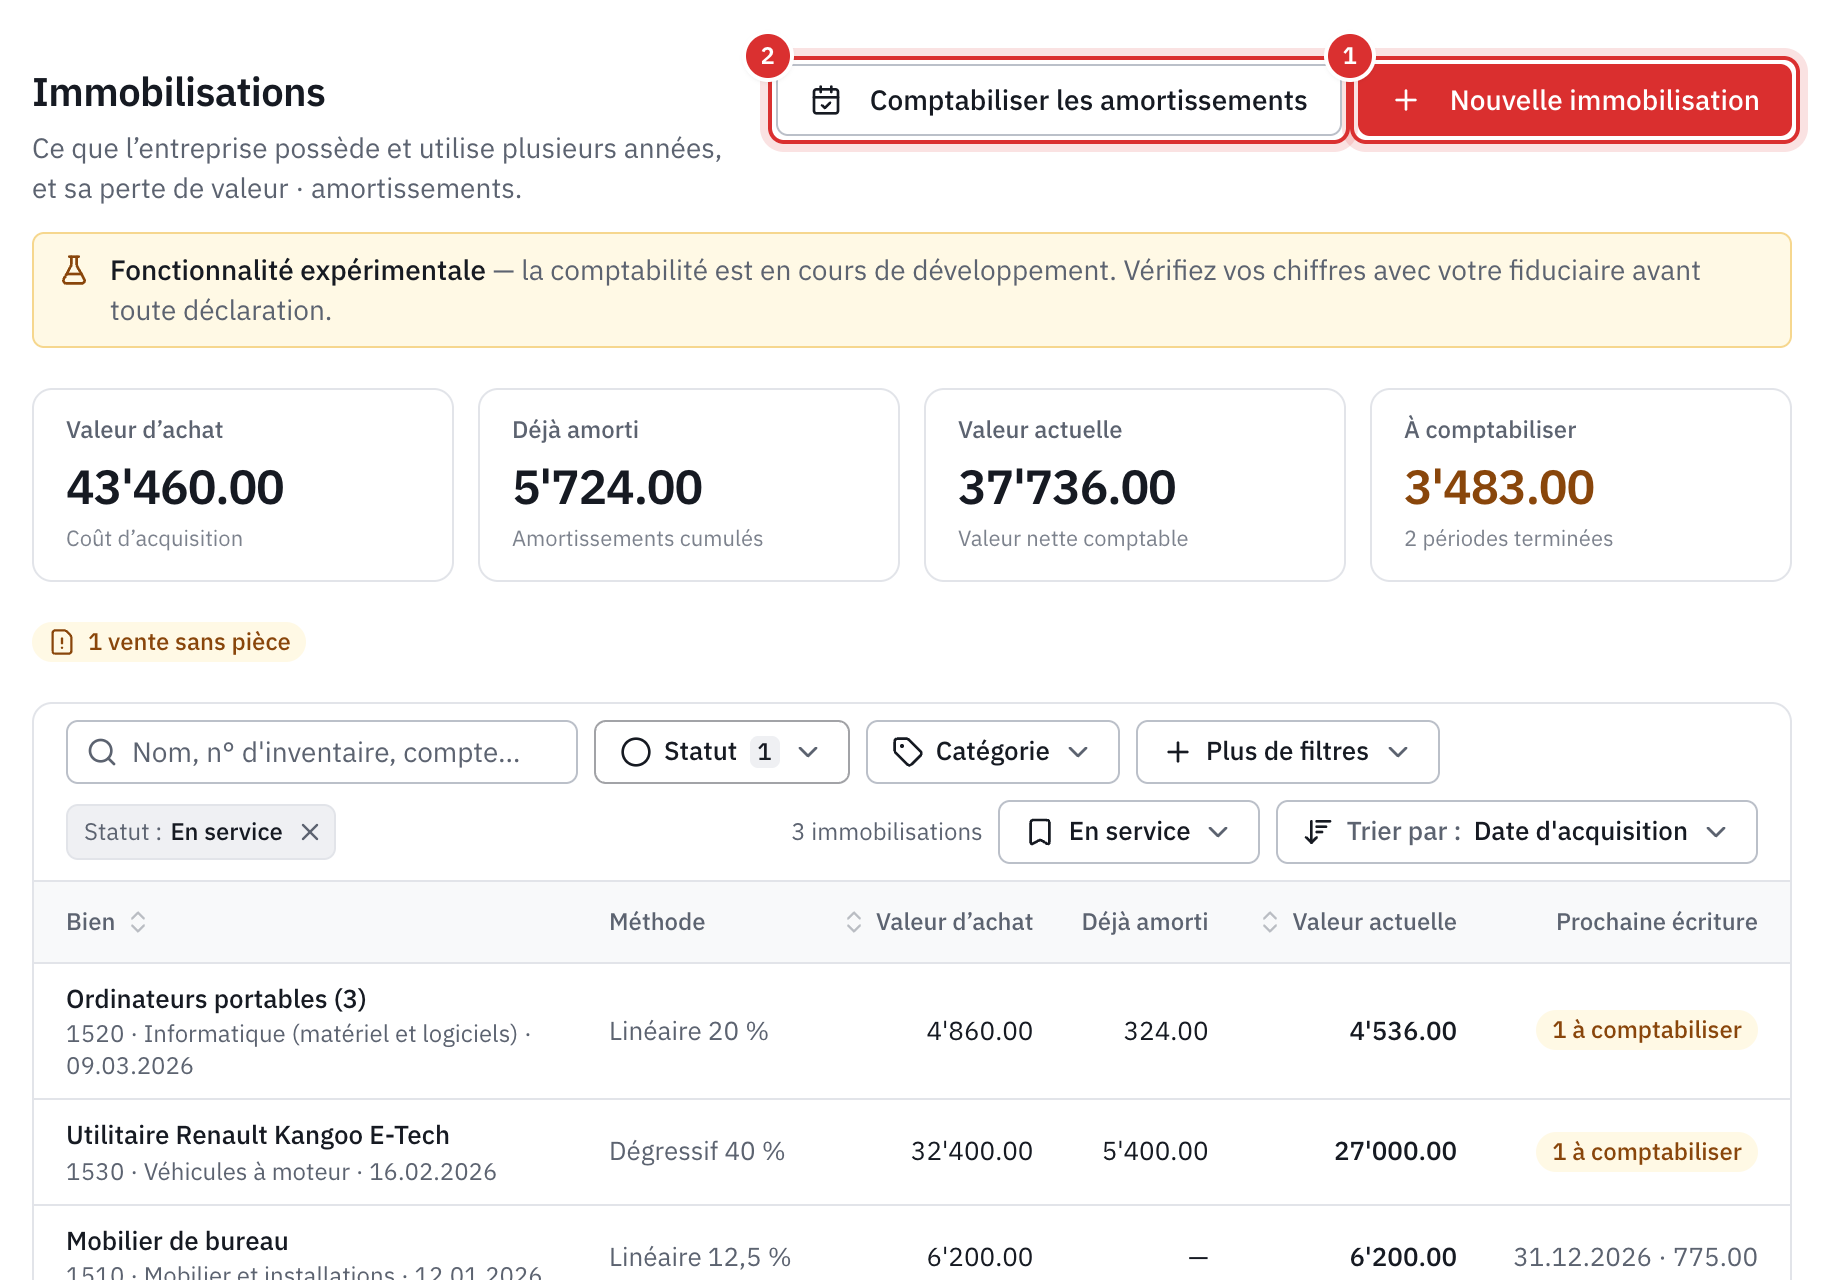Click the sort-descending icon next to Trier par
Image resolution: width=1824 pixels, height=1280 pixels.
[1317, 832]
